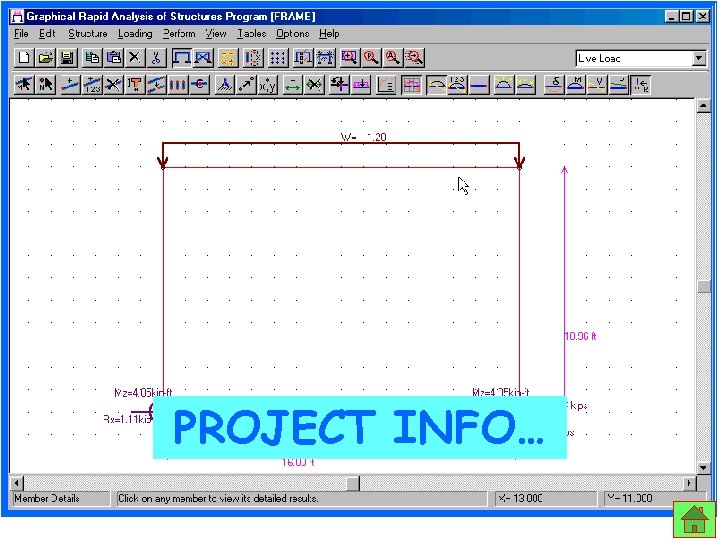720x540 pixels.
Task: Click the add member icon
Action: click(70, 85)
